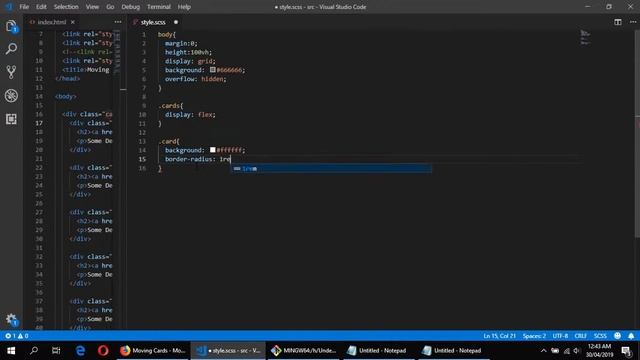
Task: Click the split editor icon
Action: tap(618, 22)
